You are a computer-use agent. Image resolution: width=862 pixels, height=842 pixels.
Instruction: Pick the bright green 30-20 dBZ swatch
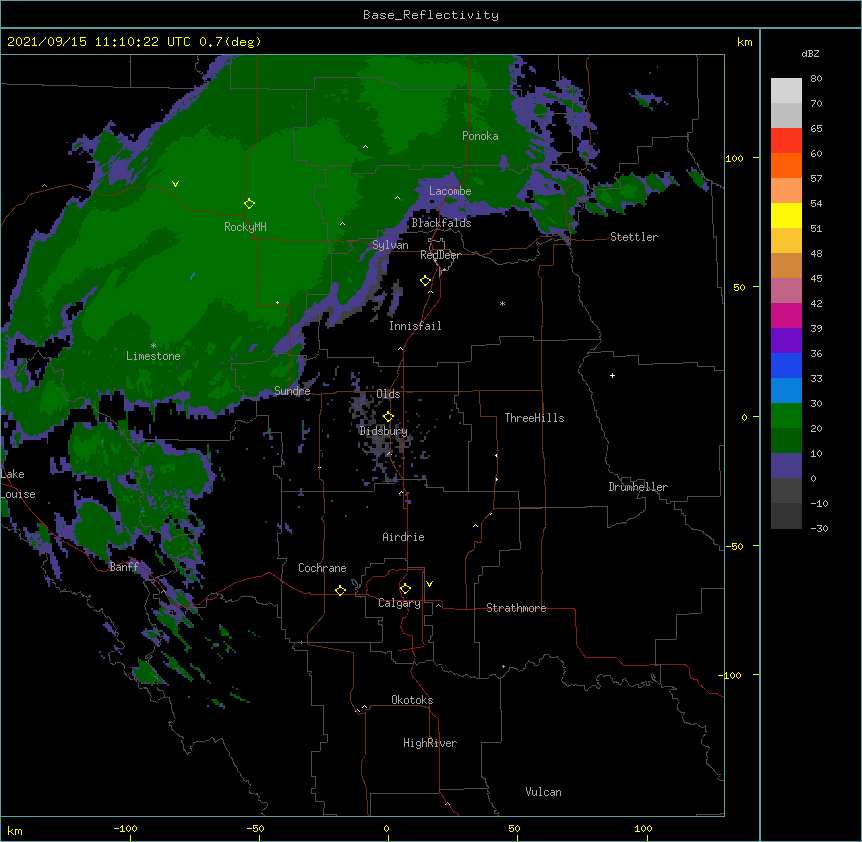tap(786, 416)
